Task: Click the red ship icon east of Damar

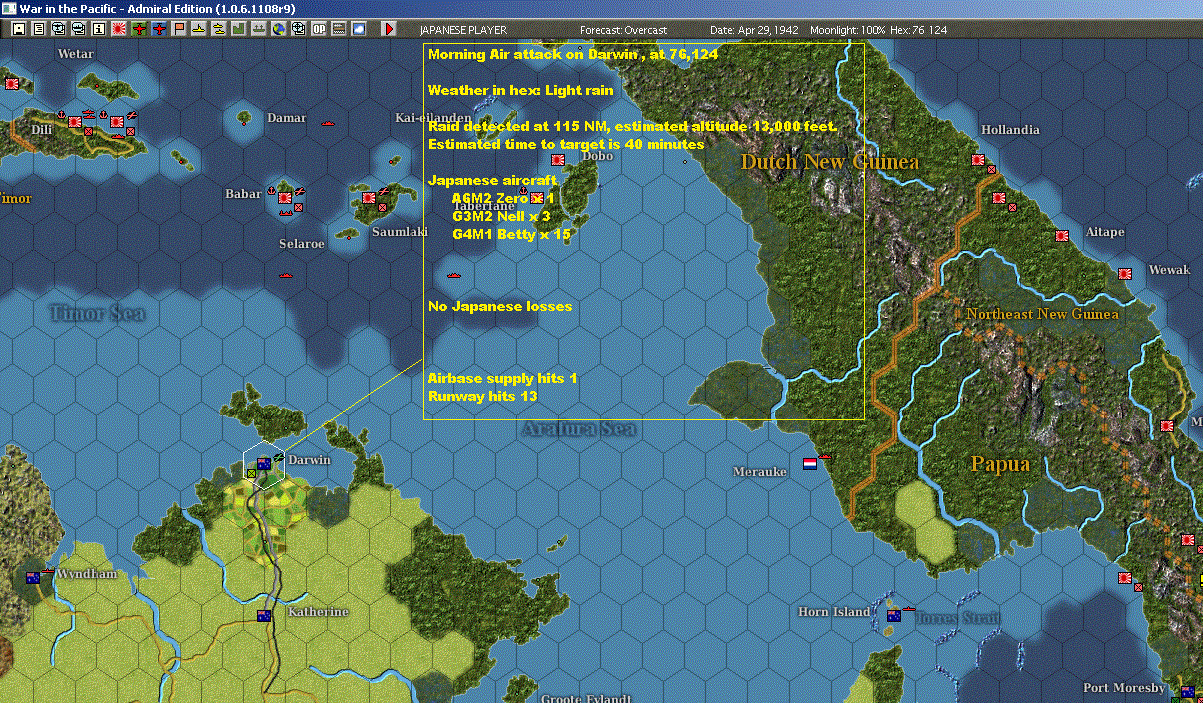Action: [327, 123]
